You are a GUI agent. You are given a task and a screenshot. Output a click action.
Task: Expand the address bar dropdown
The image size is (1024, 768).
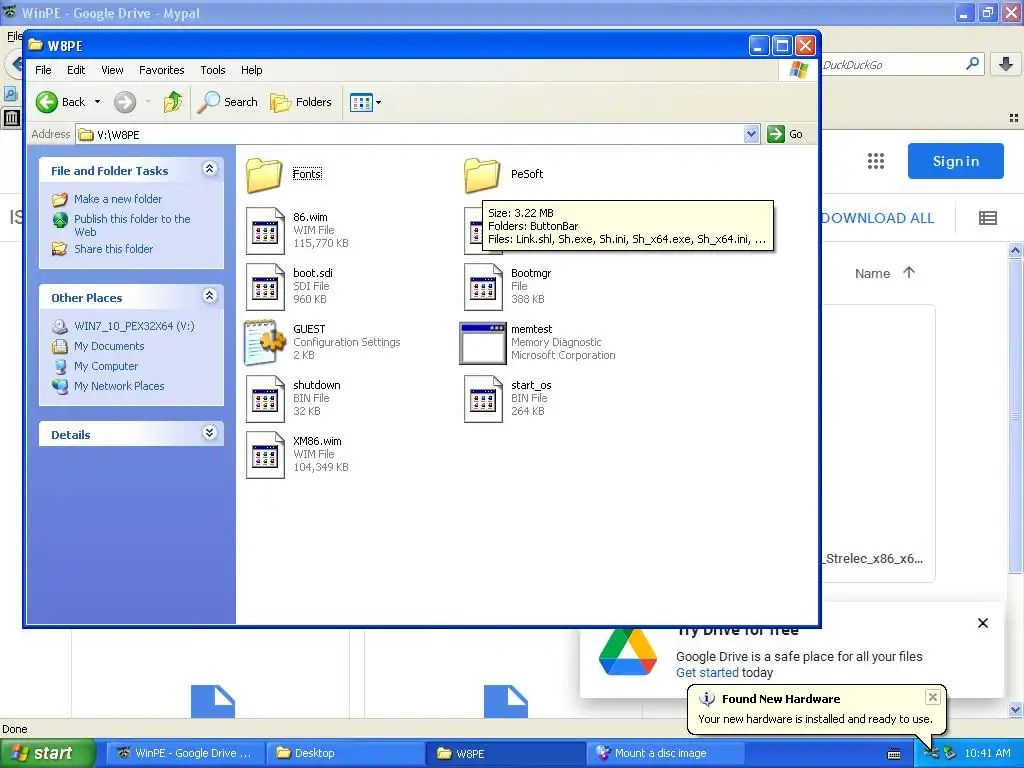click(751, 135)
